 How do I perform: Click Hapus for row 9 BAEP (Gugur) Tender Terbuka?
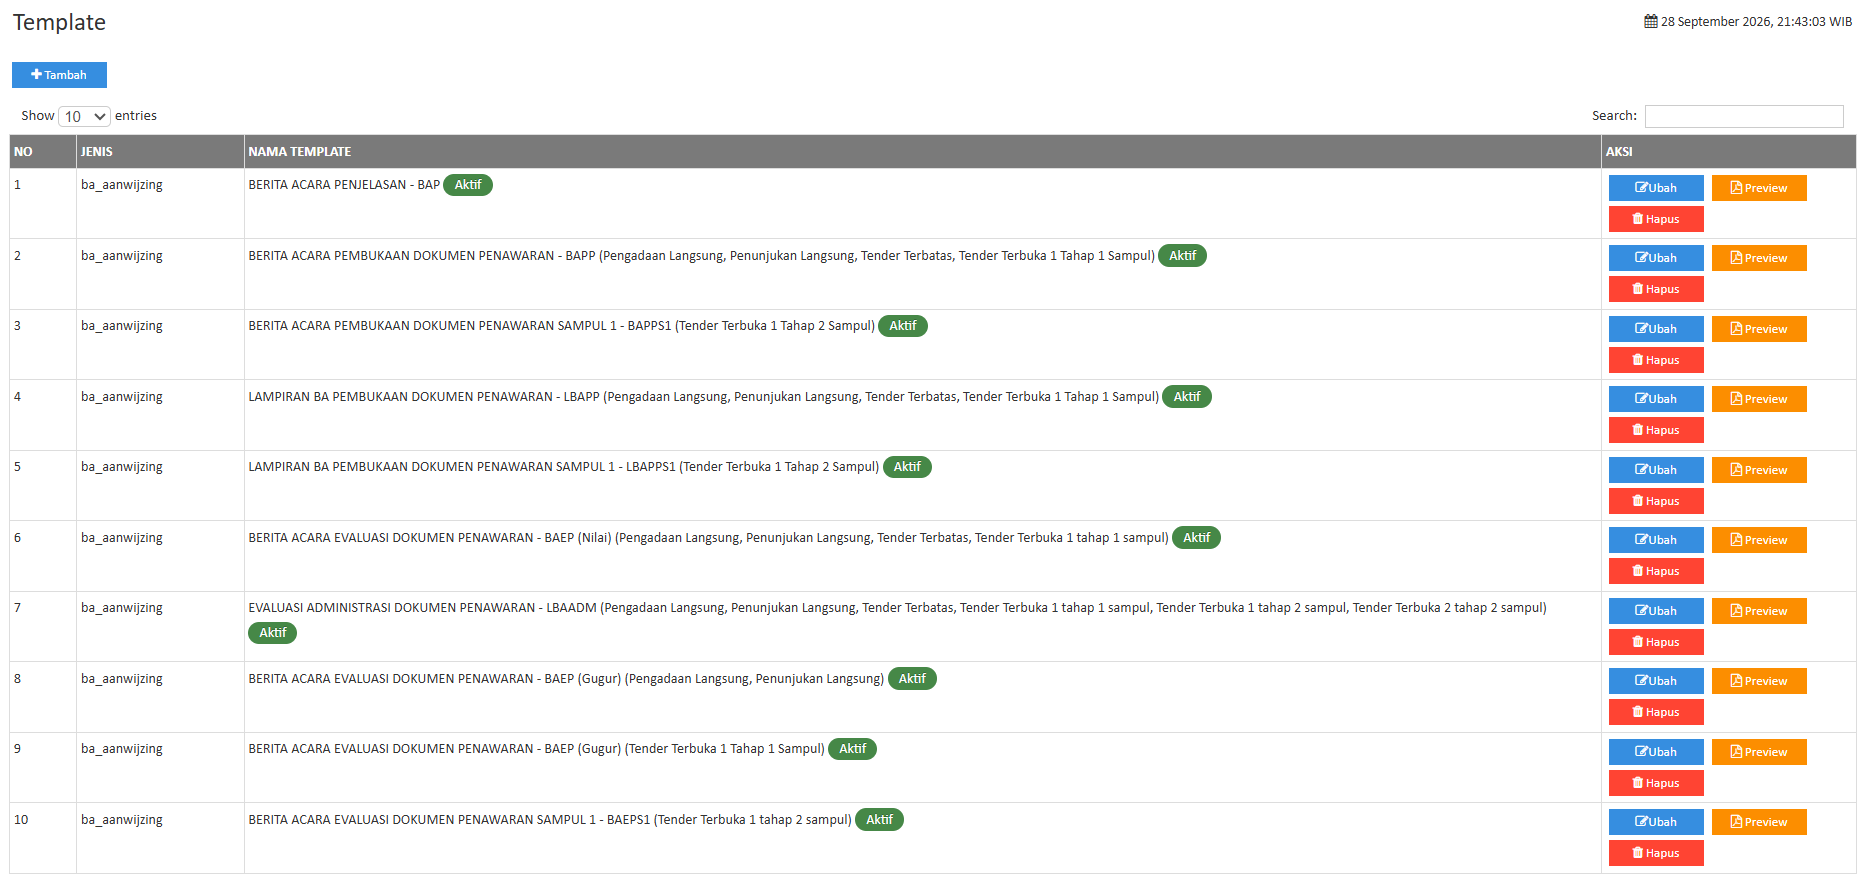click(x=1656, y=783)
